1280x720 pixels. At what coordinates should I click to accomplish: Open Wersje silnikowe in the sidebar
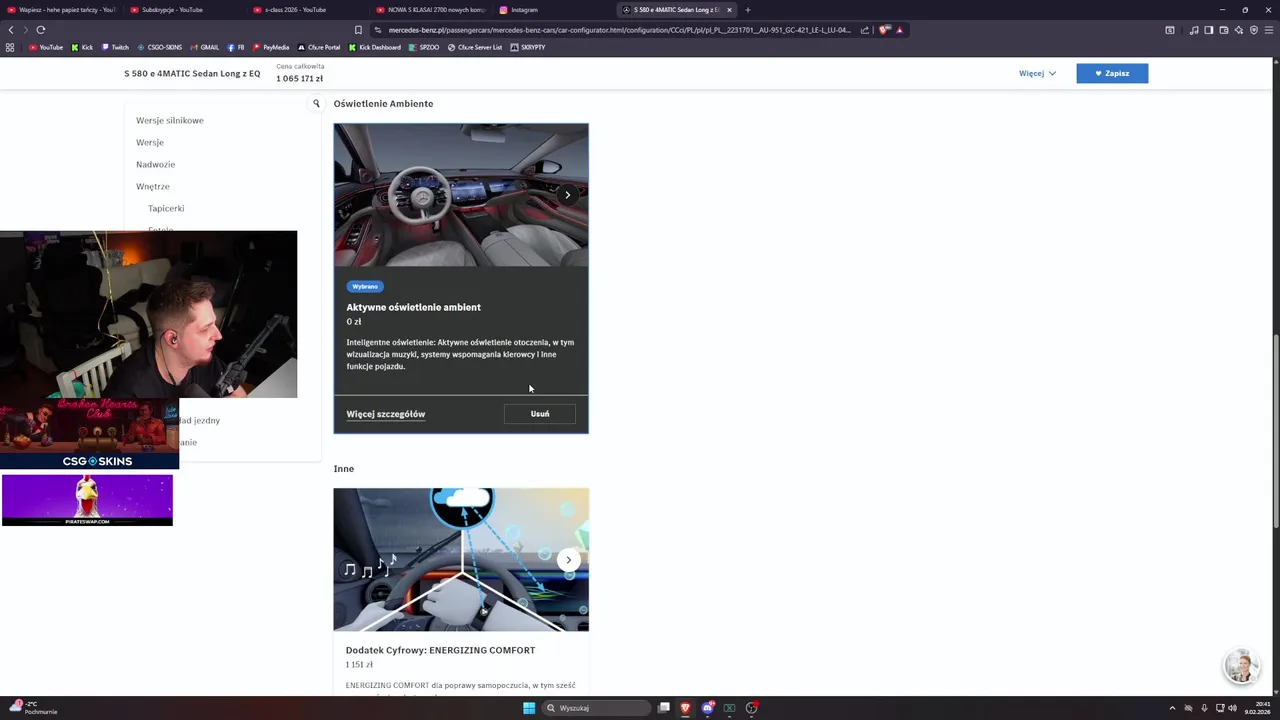coord(170,120)
